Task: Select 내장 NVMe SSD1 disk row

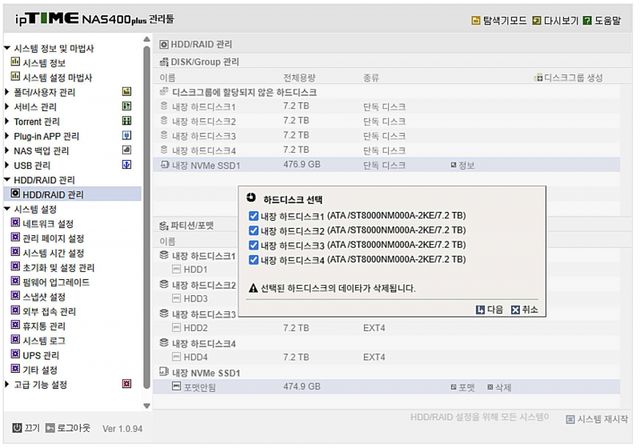Action: (206, 165)
